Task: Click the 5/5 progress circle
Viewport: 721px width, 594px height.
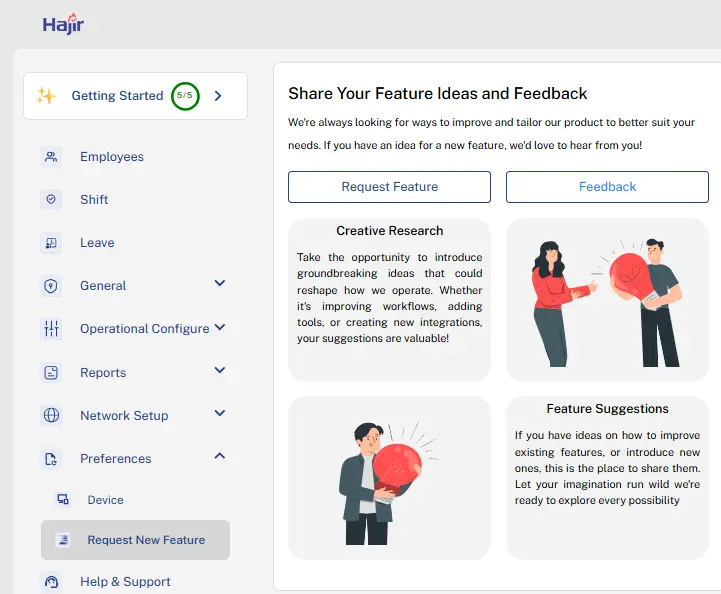Action: pyautogui.click(x=184, y=96)
